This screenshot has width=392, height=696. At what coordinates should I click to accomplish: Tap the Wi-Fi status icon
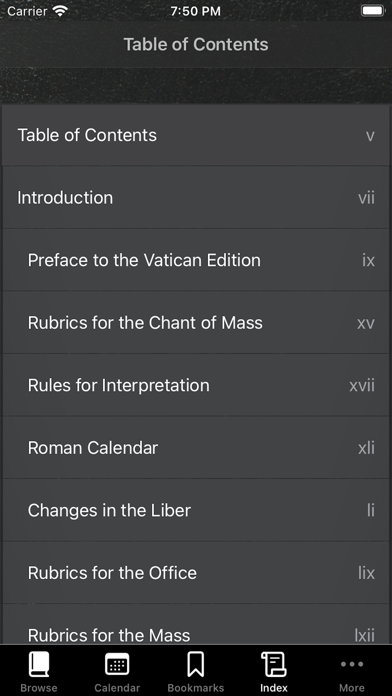click(x=59, y=11)
